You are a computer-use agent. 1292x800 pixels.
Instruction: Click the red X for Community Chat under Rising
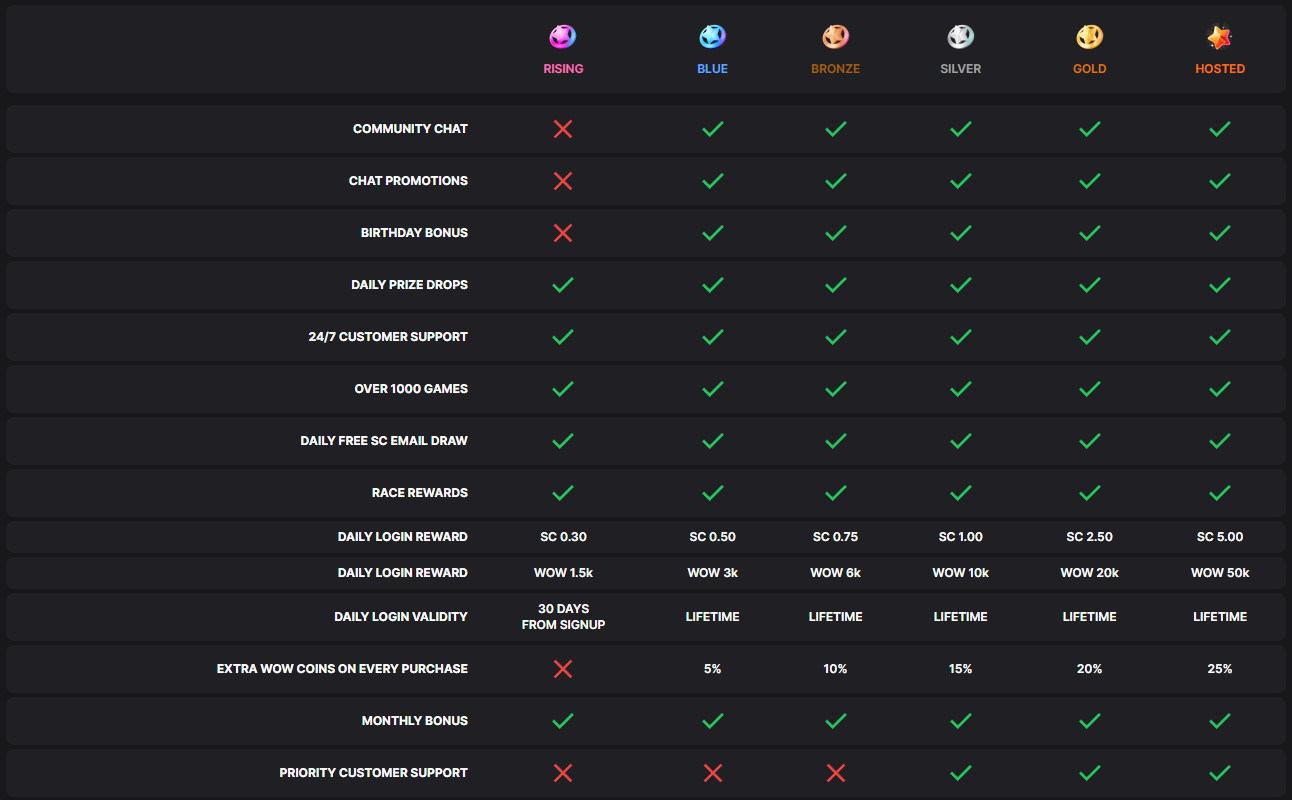[x=563, y=129]
